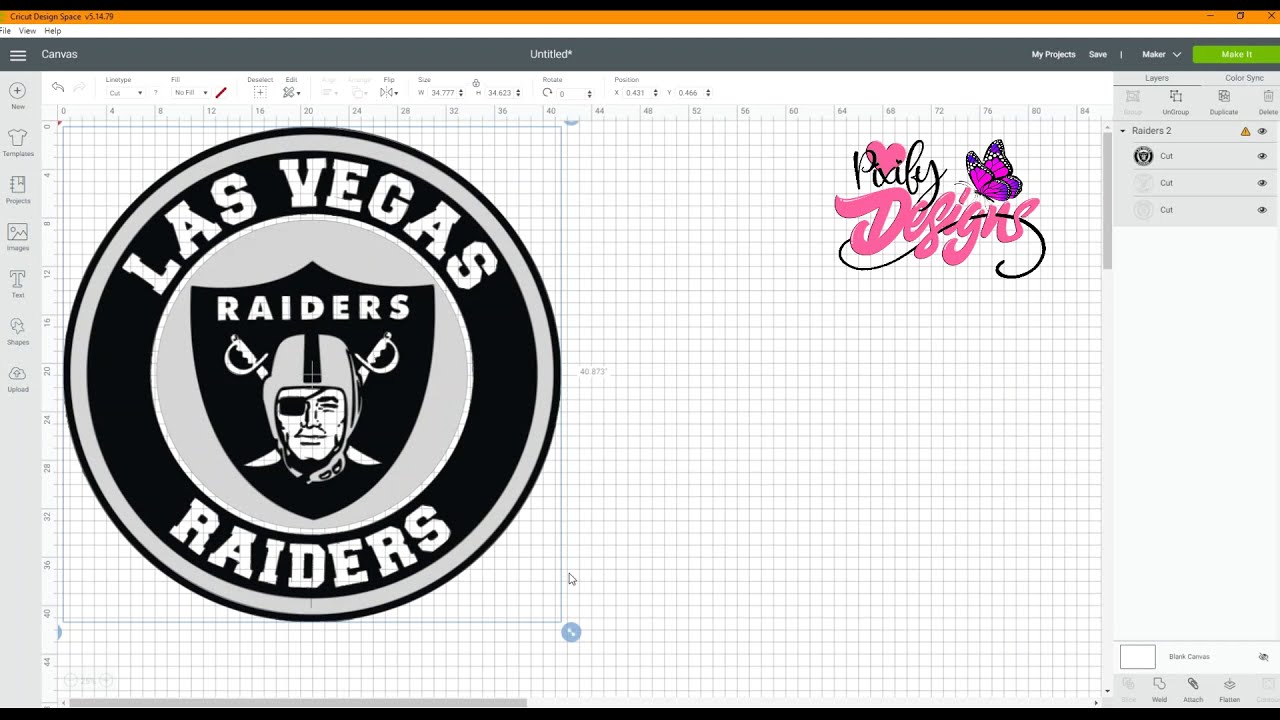Toggle Blank Canvas visibility
Screen dimensions: 1280x720
click(x=1263, y=657)
